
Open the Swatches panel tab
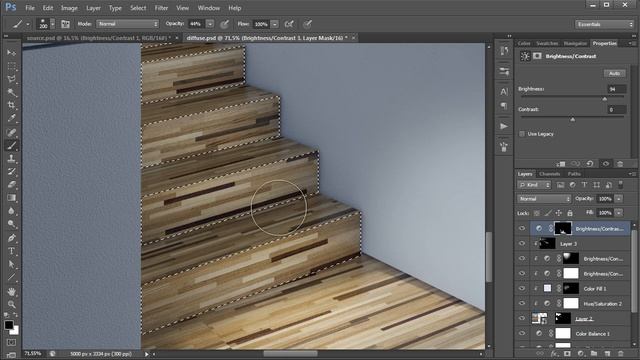[547, 43]
